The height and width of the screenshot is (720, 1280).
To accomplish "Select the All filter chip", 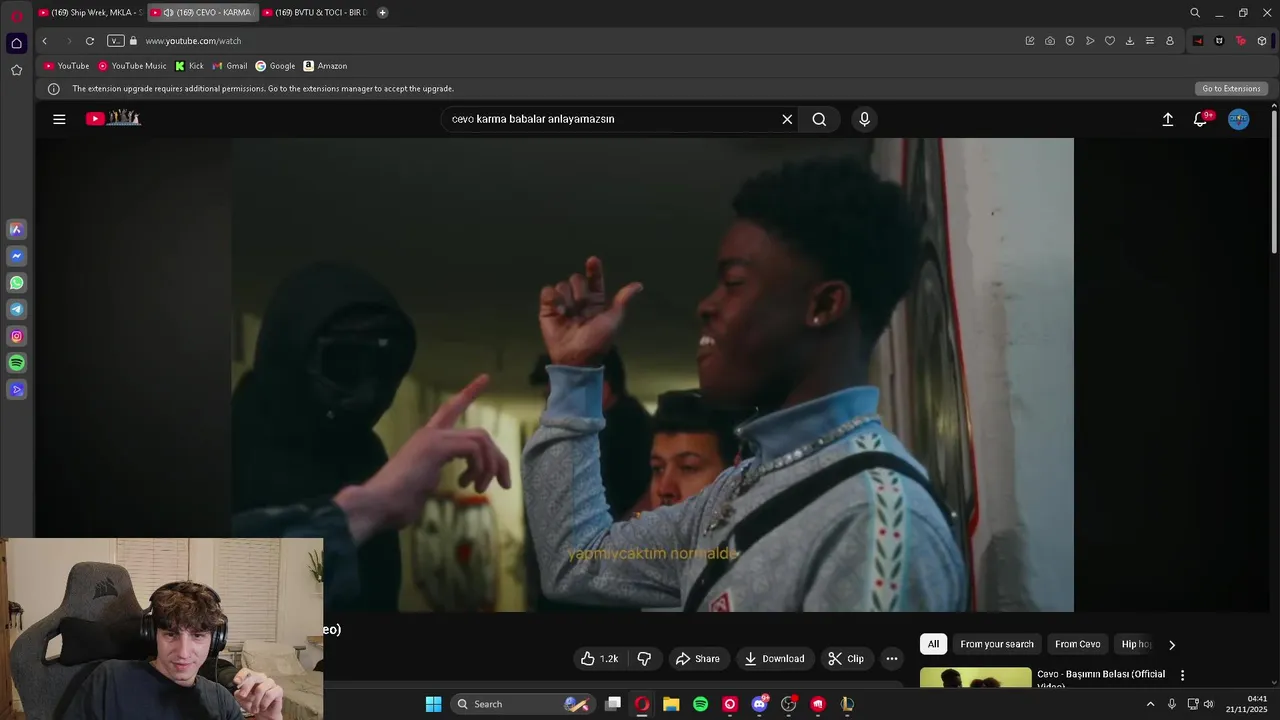I will tap(933, 644).
